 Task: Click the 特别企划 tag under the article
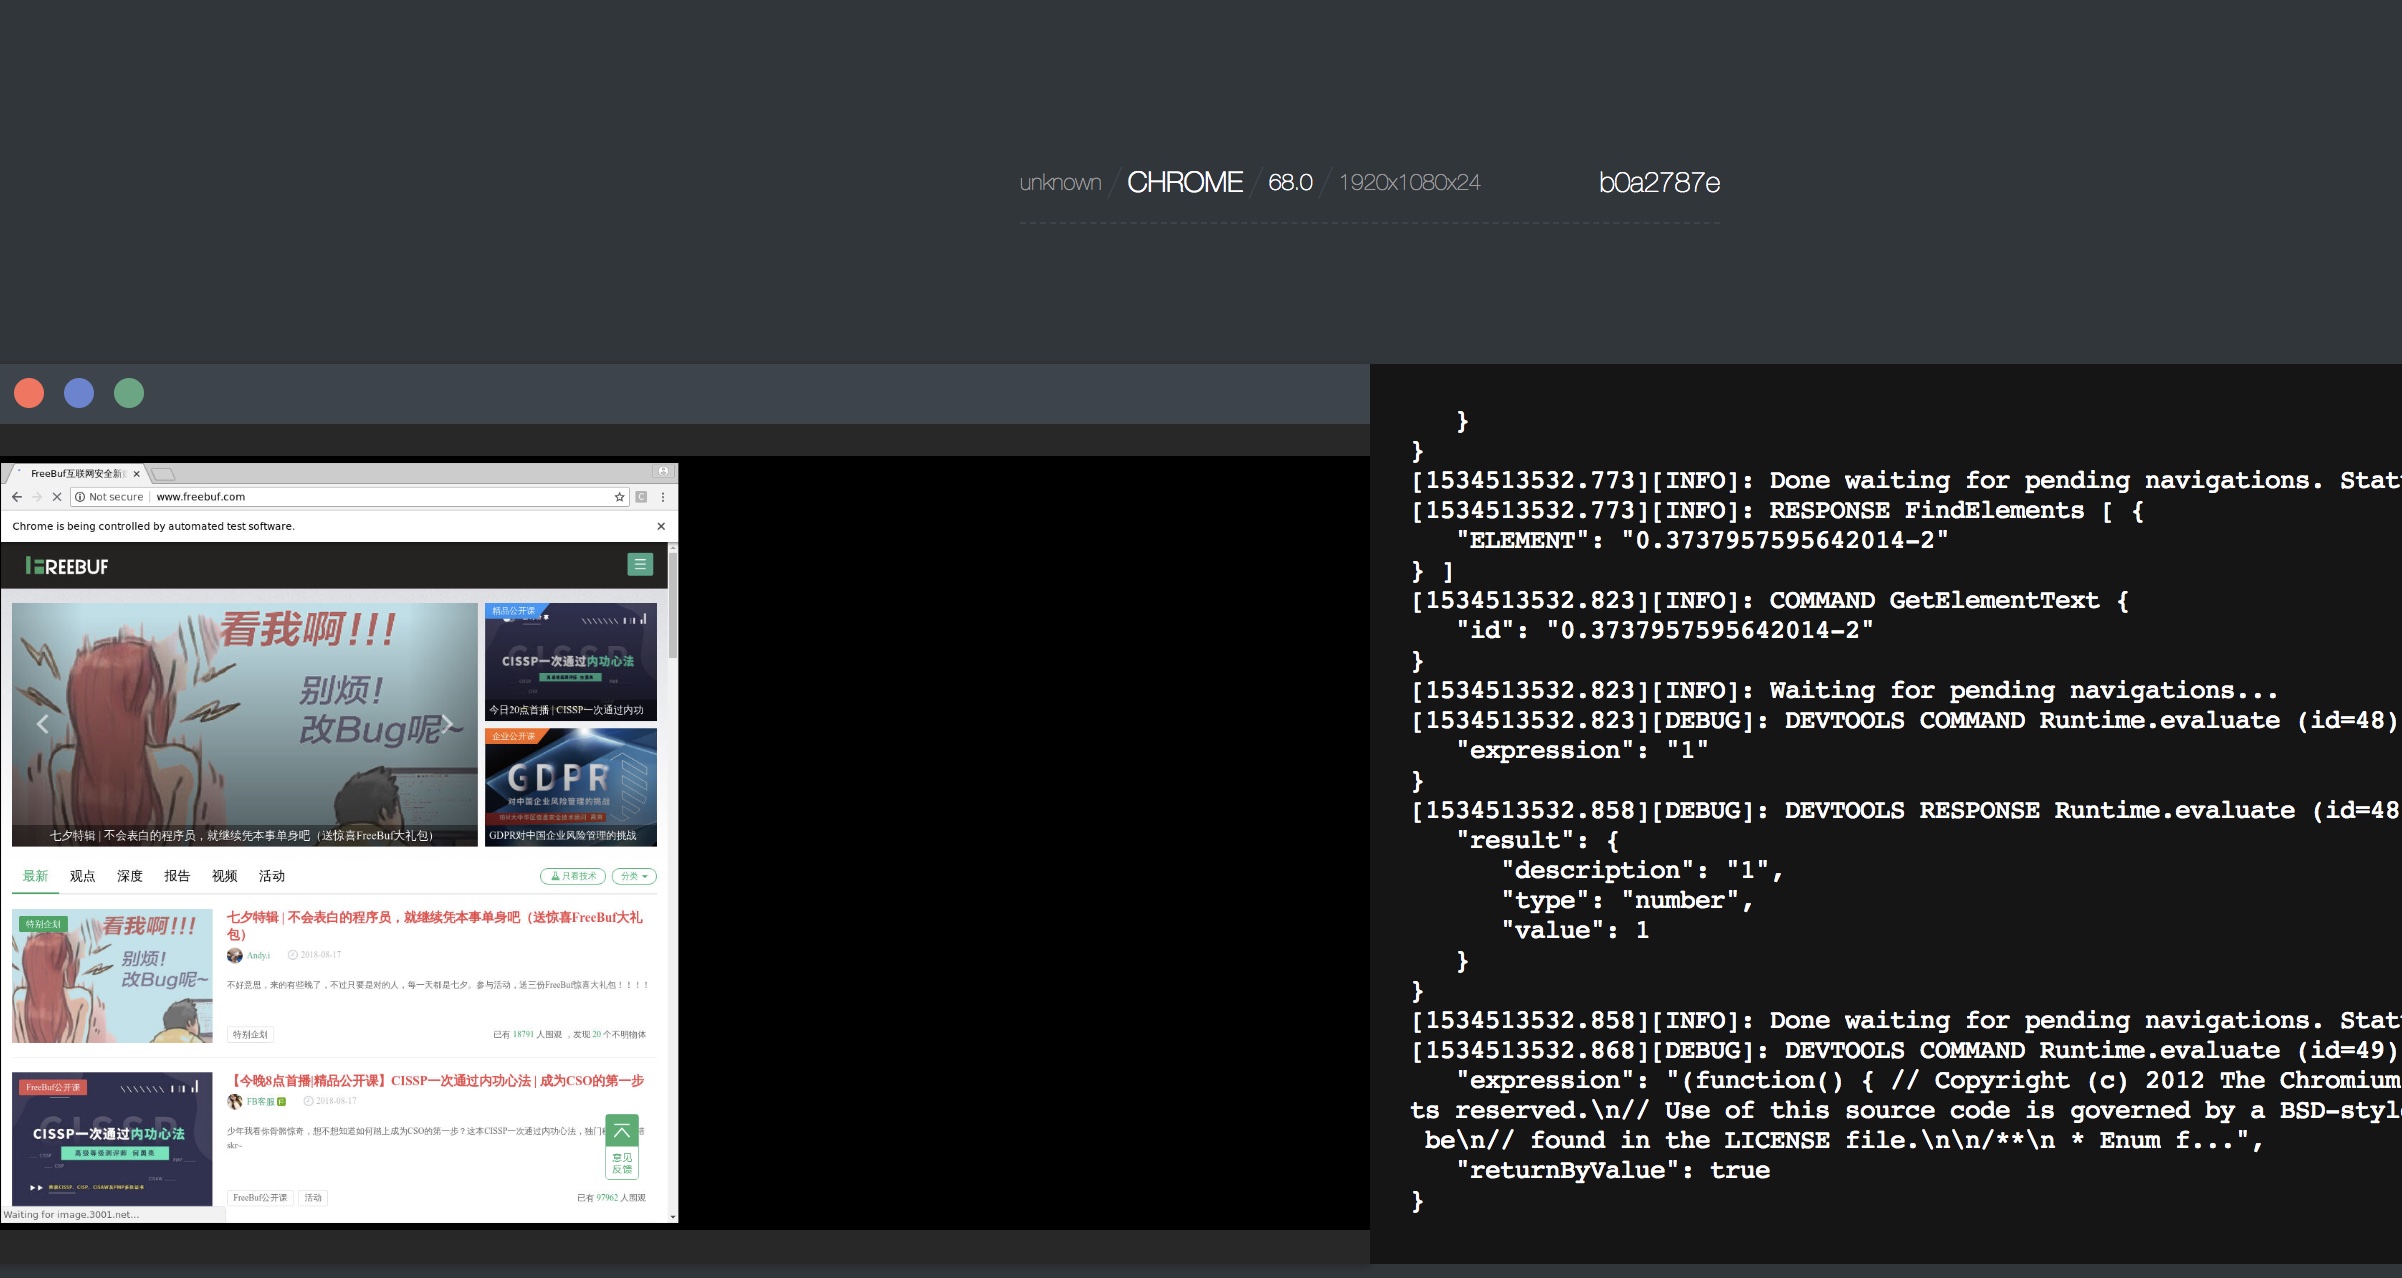[250, 1035]
